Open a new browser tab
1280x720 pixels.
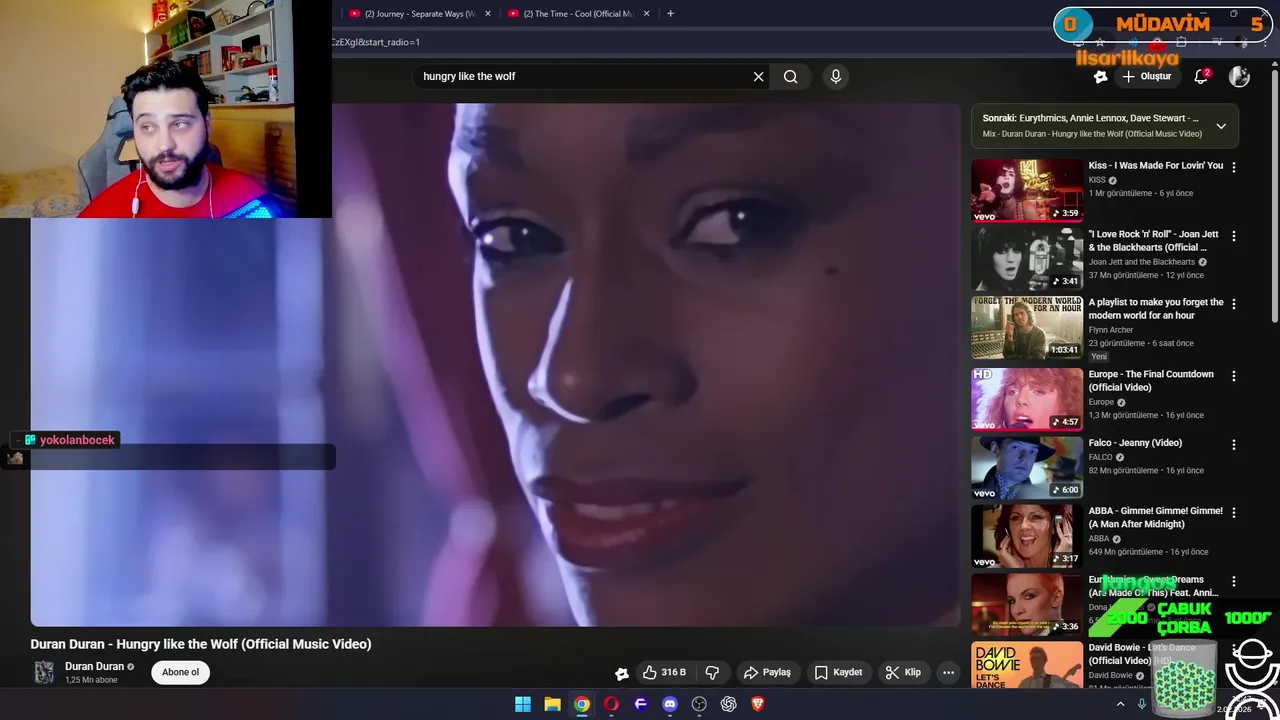670,14
